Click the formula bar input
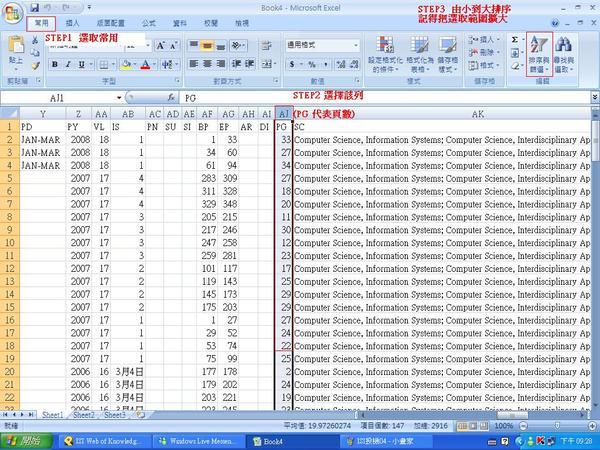 click(385, 98)
